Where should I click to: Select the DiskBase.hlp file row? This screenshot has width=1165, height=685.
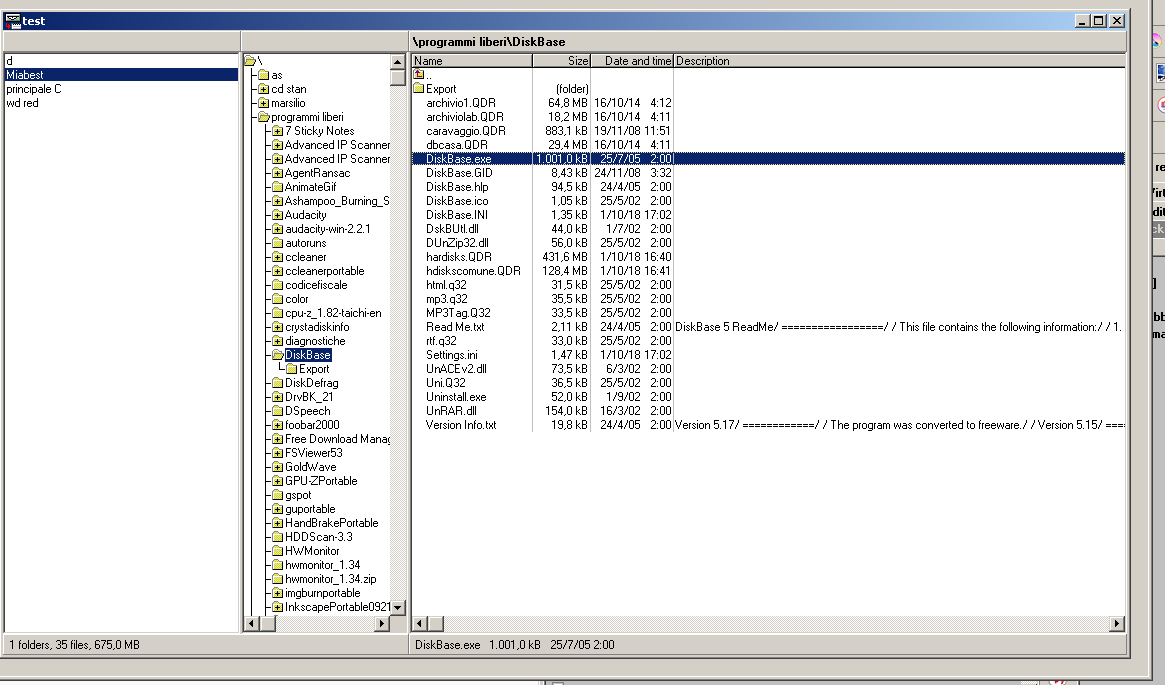768,187
